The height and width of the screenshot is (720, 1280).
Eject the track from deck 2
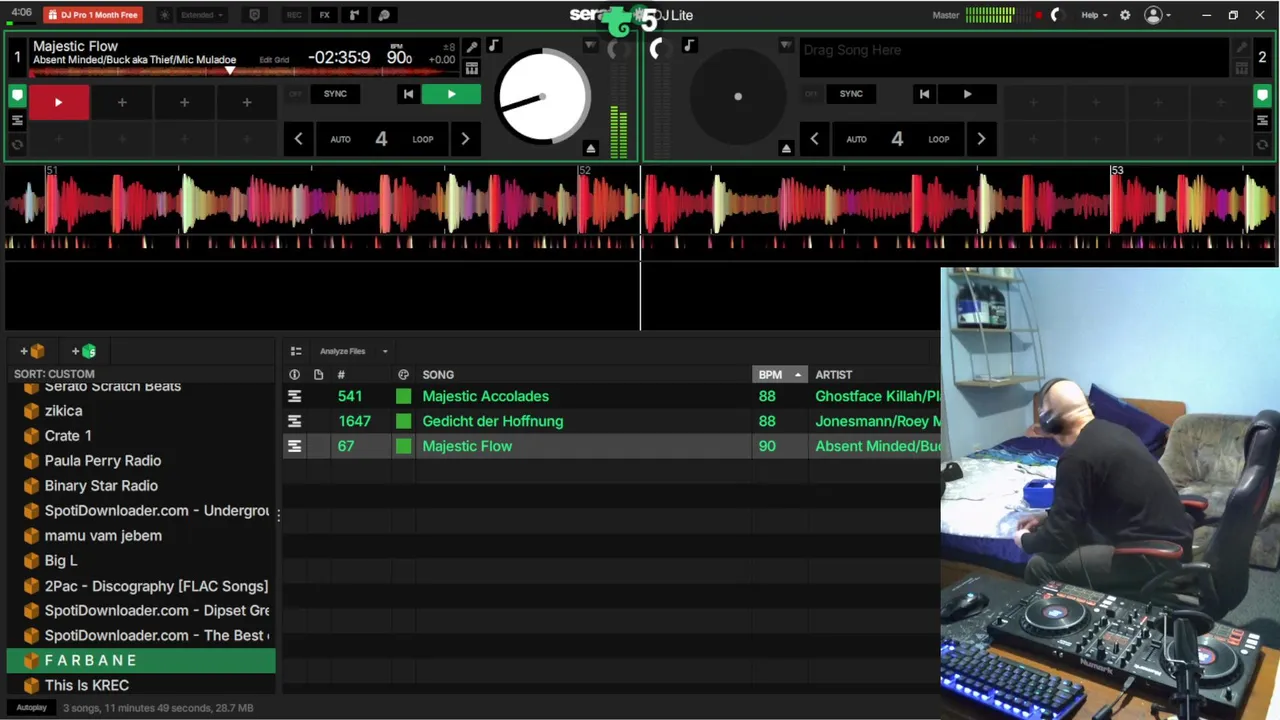(x=786, y=149)
